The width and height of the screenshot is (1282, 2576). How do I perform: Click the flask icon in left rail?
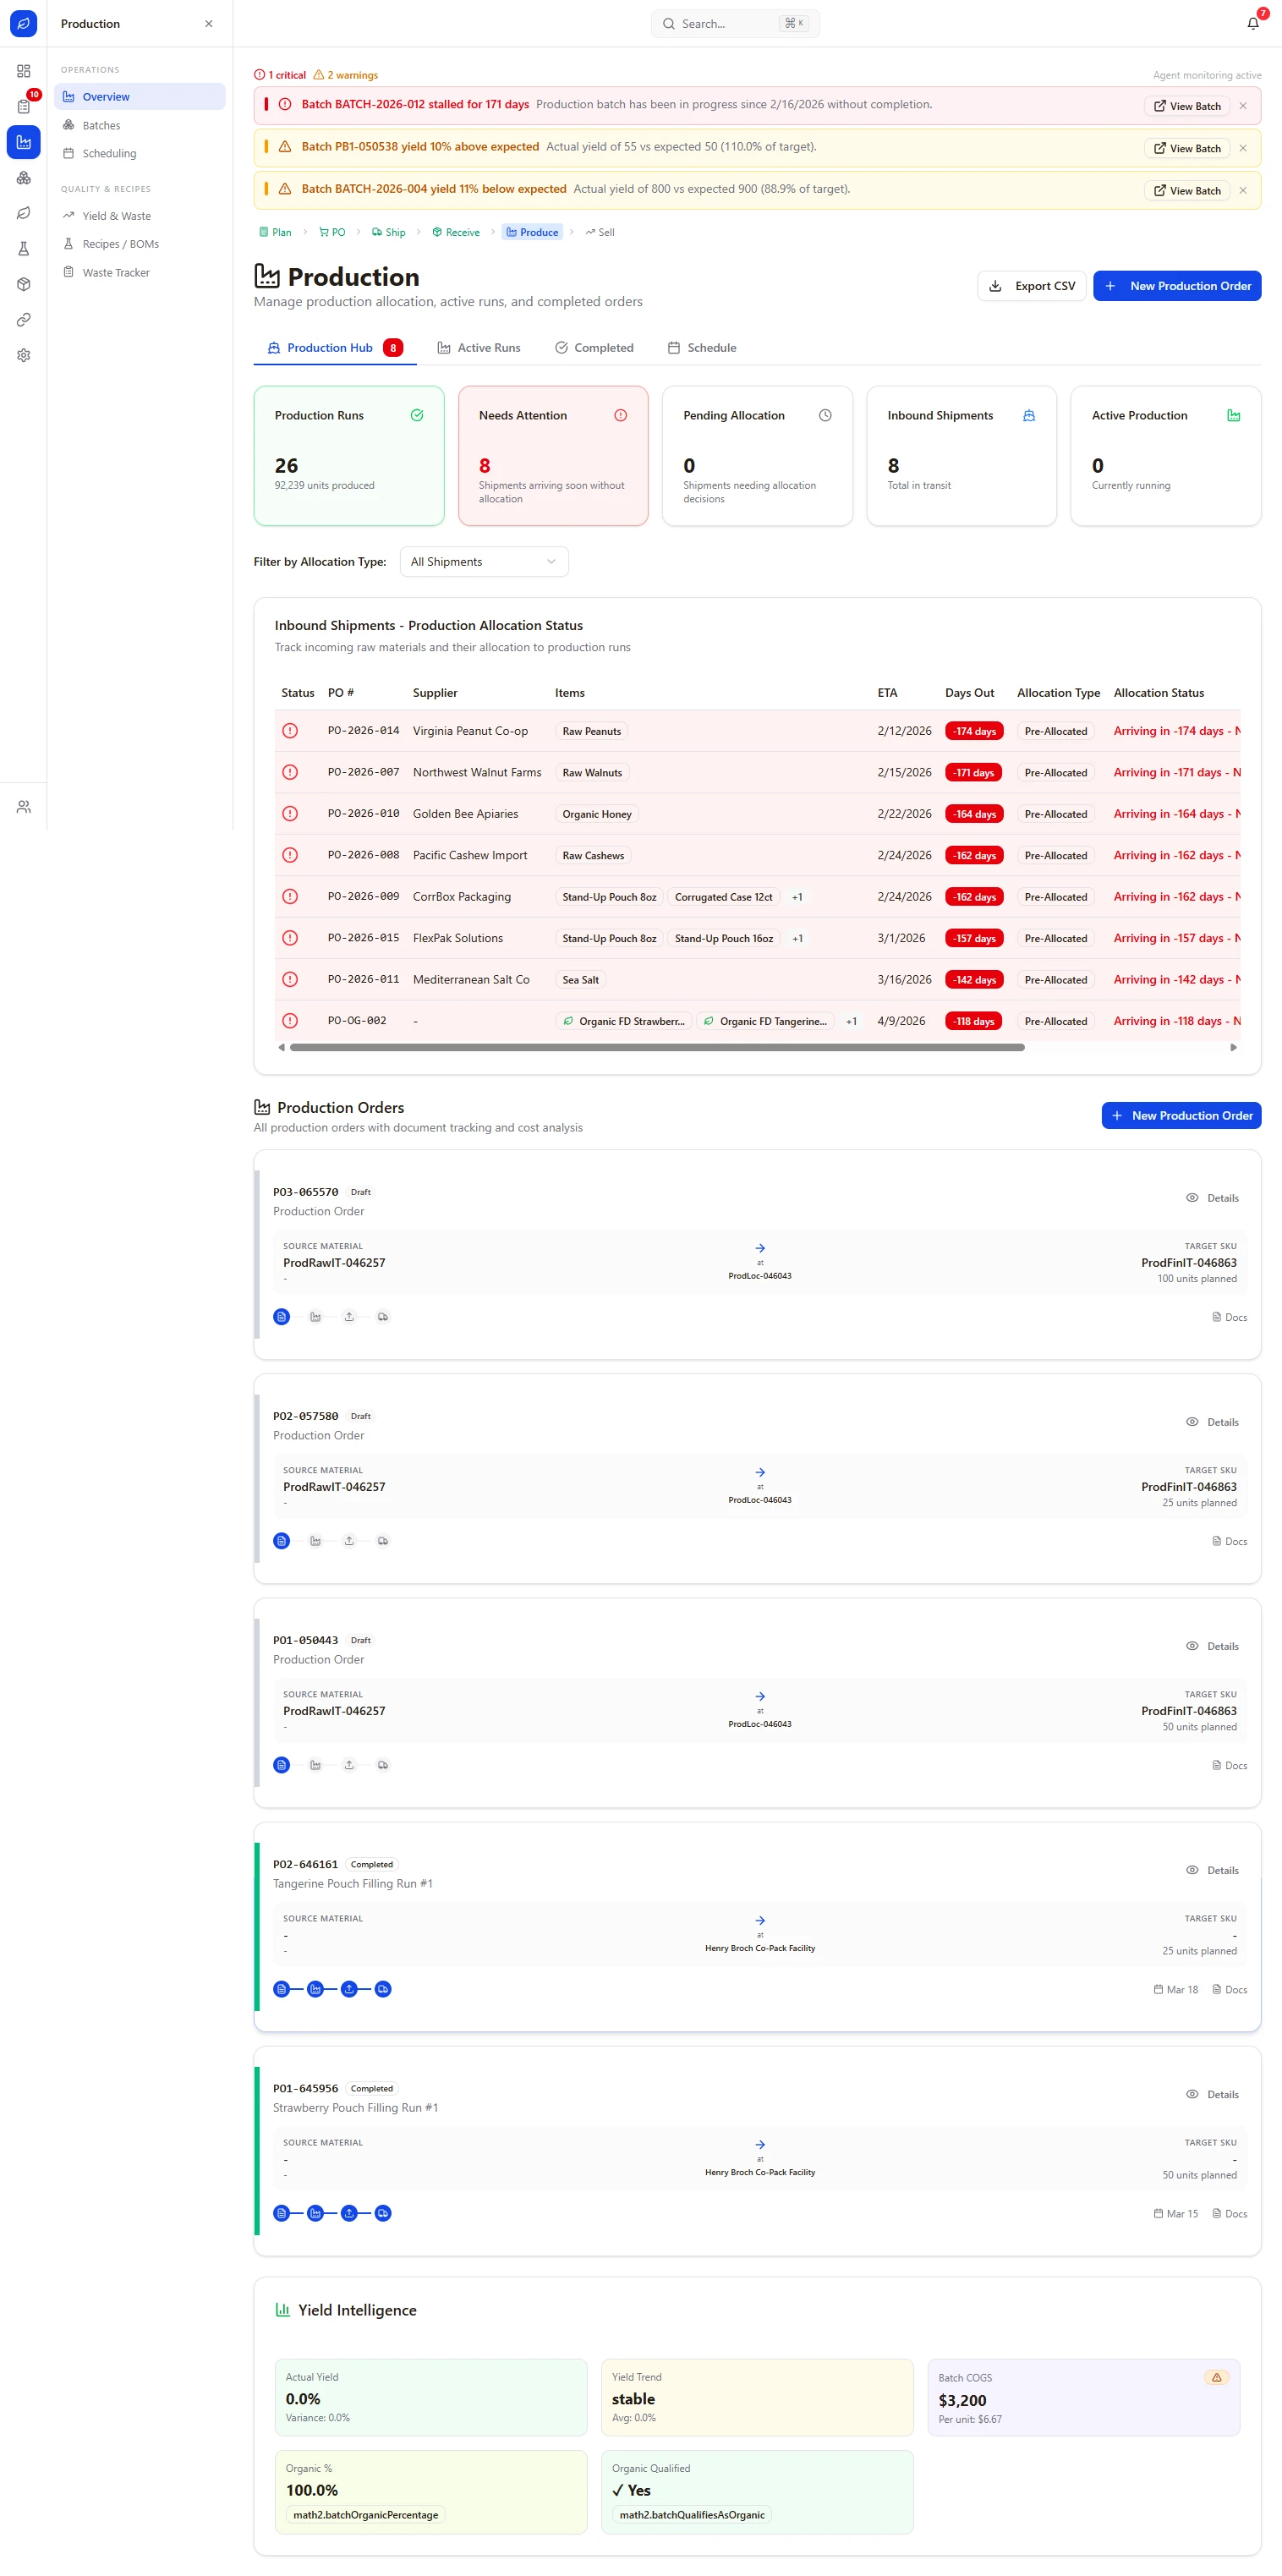pyautogui.click(x=23, y=249)
